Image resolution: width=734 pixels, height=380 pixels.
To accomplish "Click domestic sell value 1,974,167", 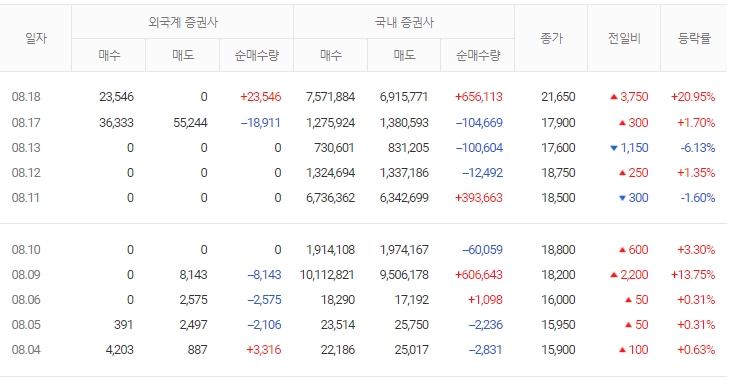I will tap(404, 249).
